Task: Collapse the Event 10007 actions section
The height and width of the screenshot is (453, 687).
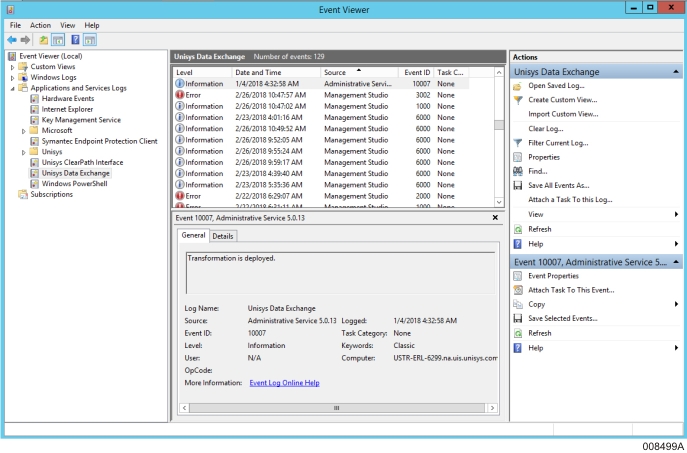Action: (676, 262)
